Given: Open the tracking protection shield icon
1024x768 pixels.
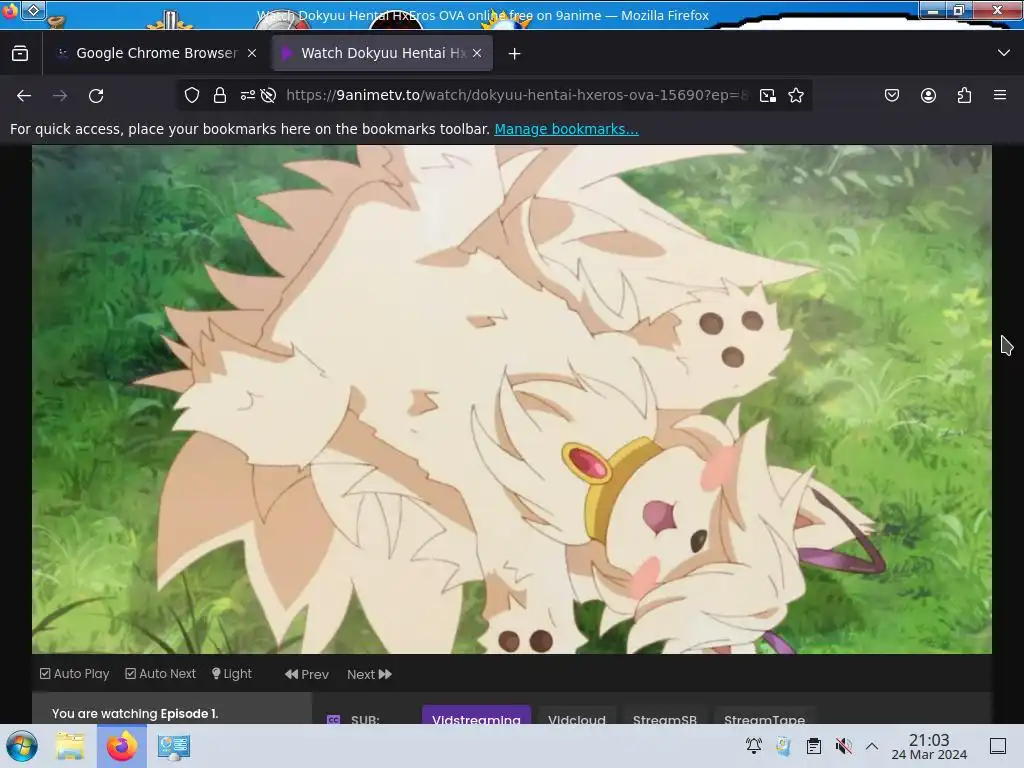Looking at the screenshot, I should (191, 95).
